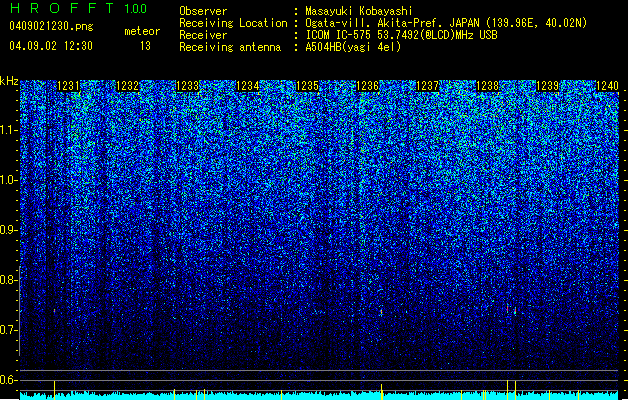Click the 0.8 kHz axis label
This screenshot has height=400, width=629.
[9, 280]
